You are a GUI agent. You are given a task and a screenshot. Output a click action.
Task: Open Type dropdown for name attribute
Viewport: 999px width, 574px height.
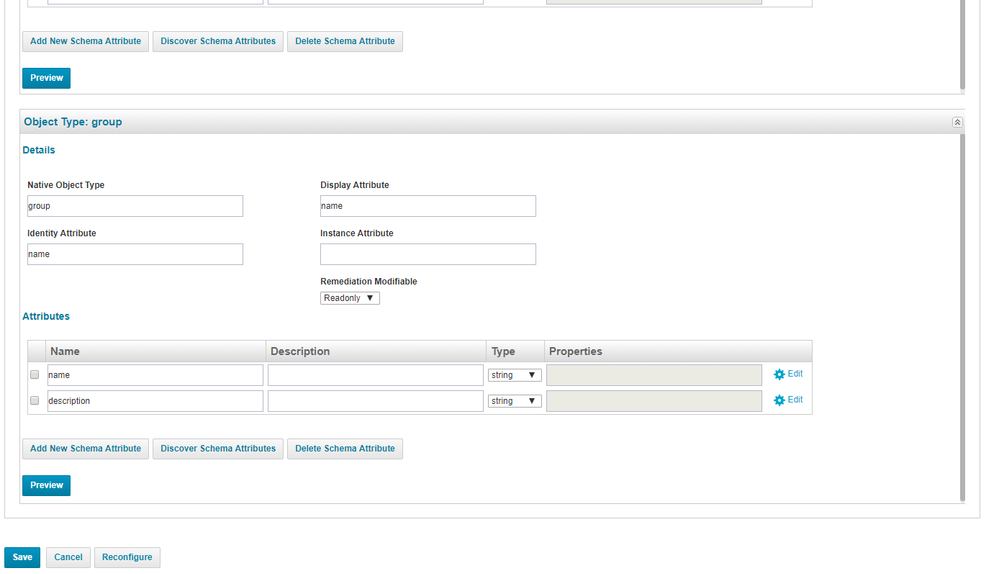514,375
